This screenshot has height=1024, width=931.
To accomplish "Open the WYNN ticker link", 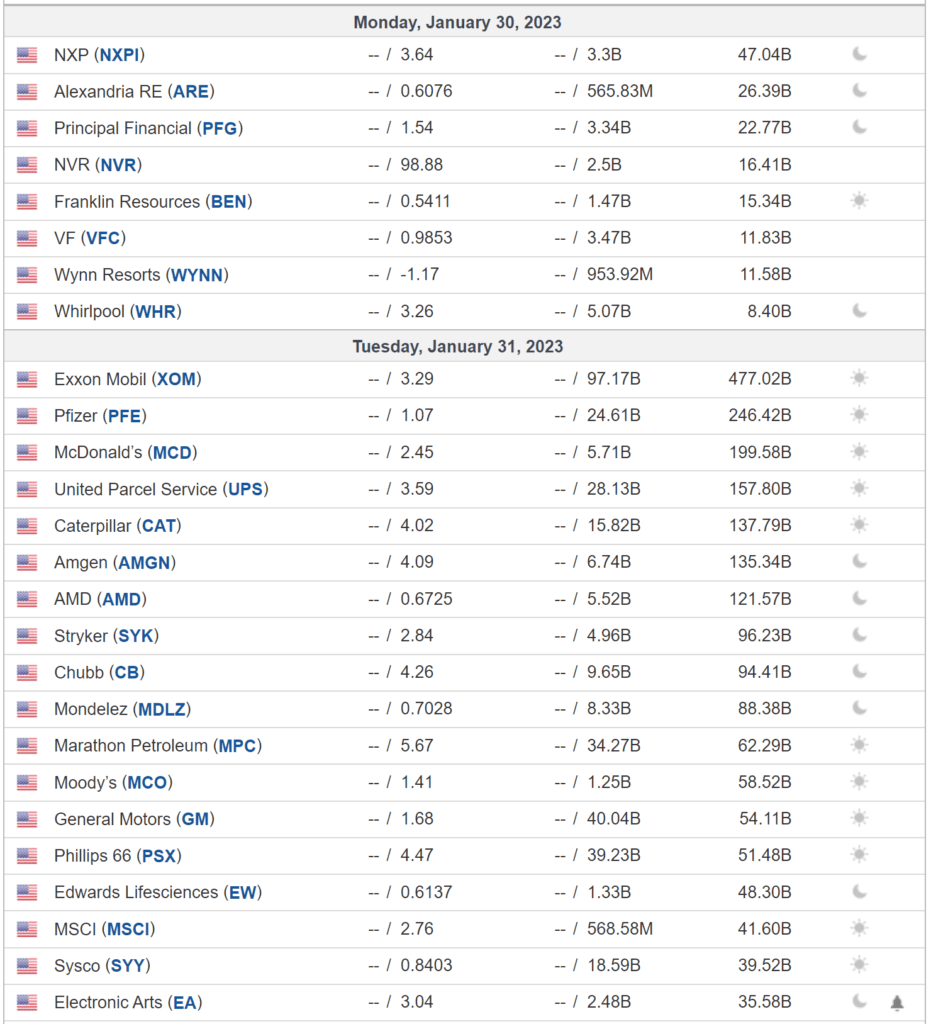I will coord(197,275).
